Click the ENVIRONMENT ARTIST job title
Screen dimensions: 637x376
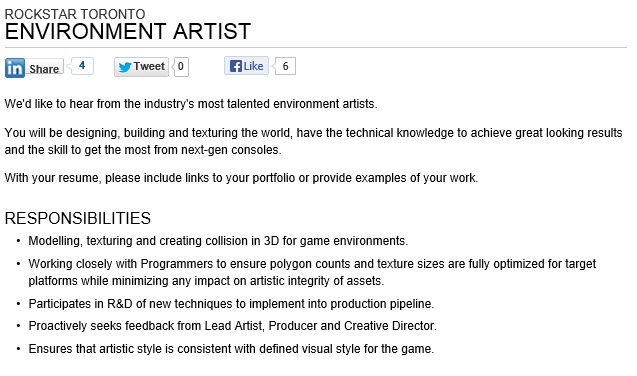click(x=128, y=32)
